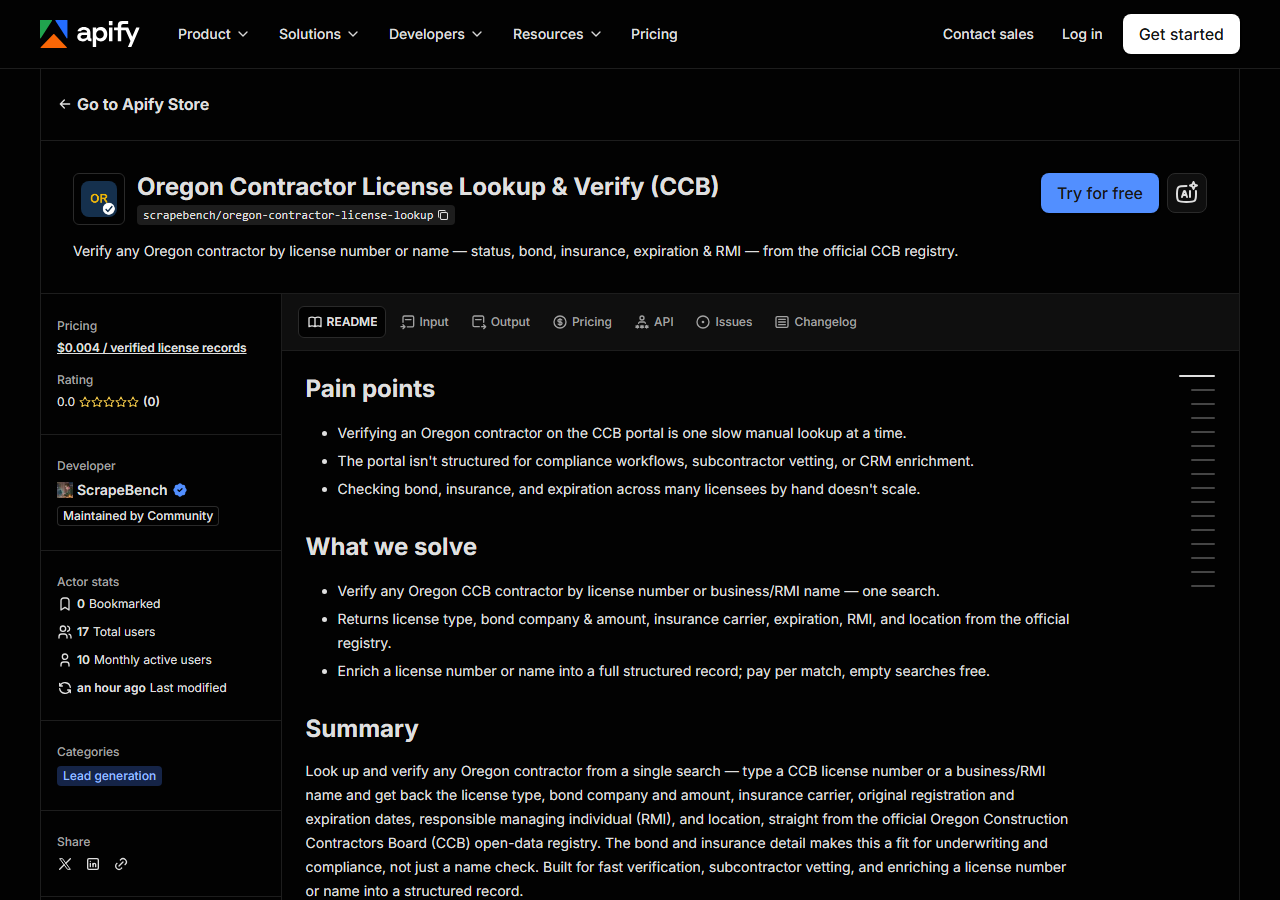Click the $0.004 / verified license records link
Image resolution: width=1280 pixels, height=900 pixels.
tap(152, 348)
